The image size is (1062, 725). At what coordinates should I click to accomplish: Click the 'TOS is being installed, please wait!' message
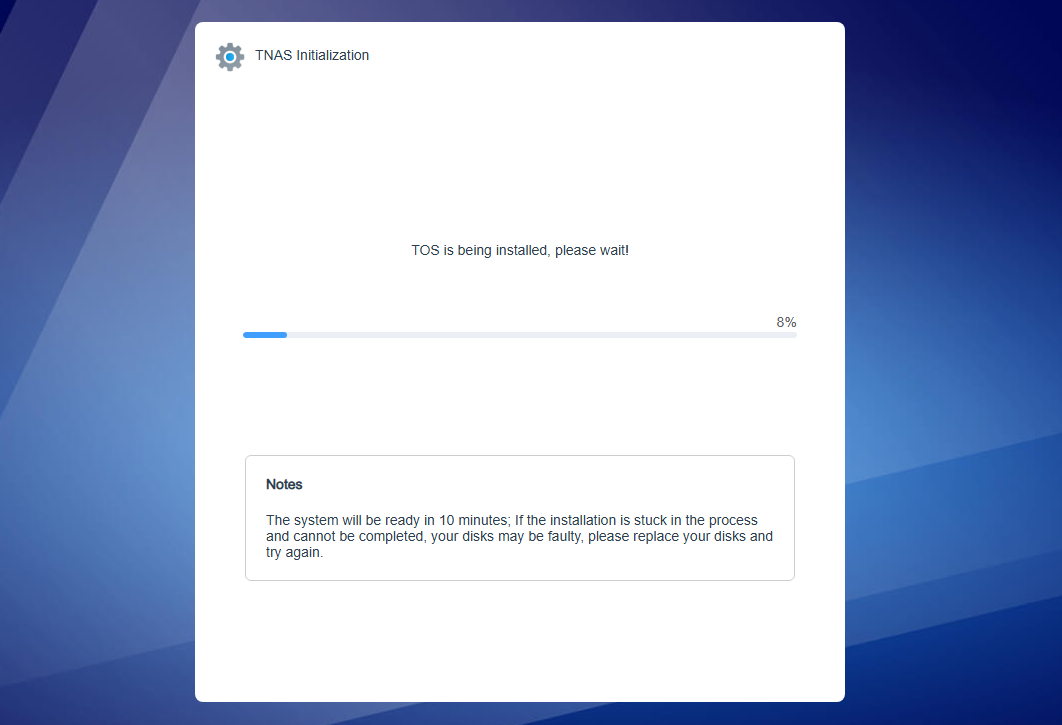click(x=519, y=250)
